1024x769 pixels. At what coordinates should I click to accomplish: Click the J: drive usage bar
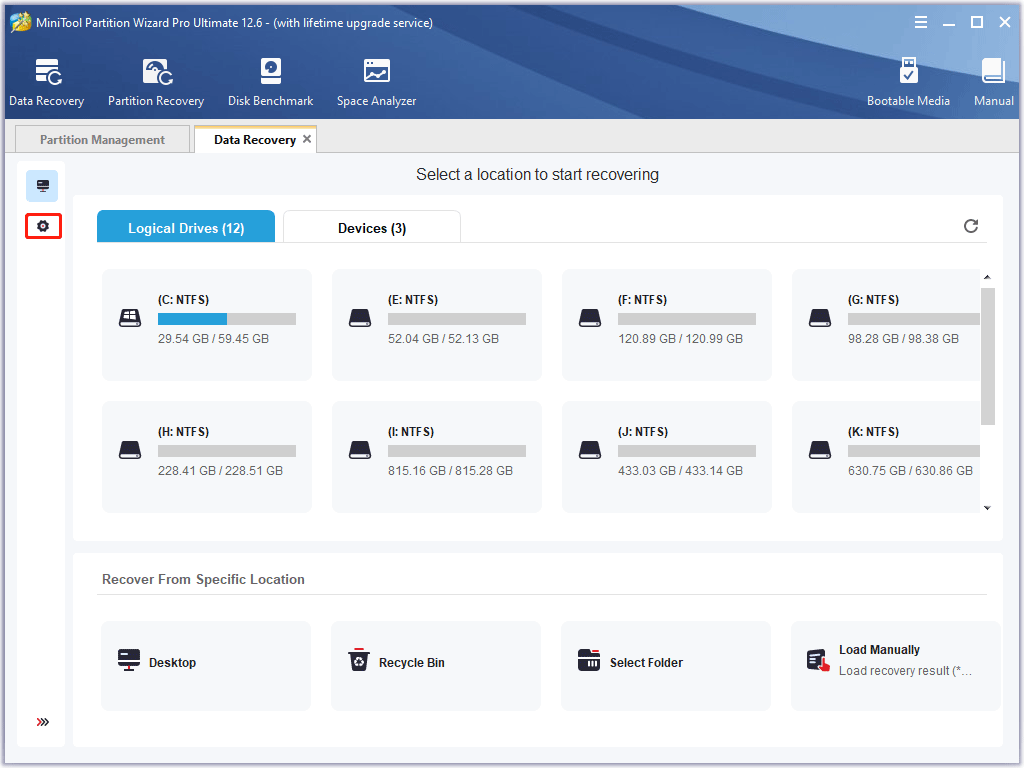(686, 450)
